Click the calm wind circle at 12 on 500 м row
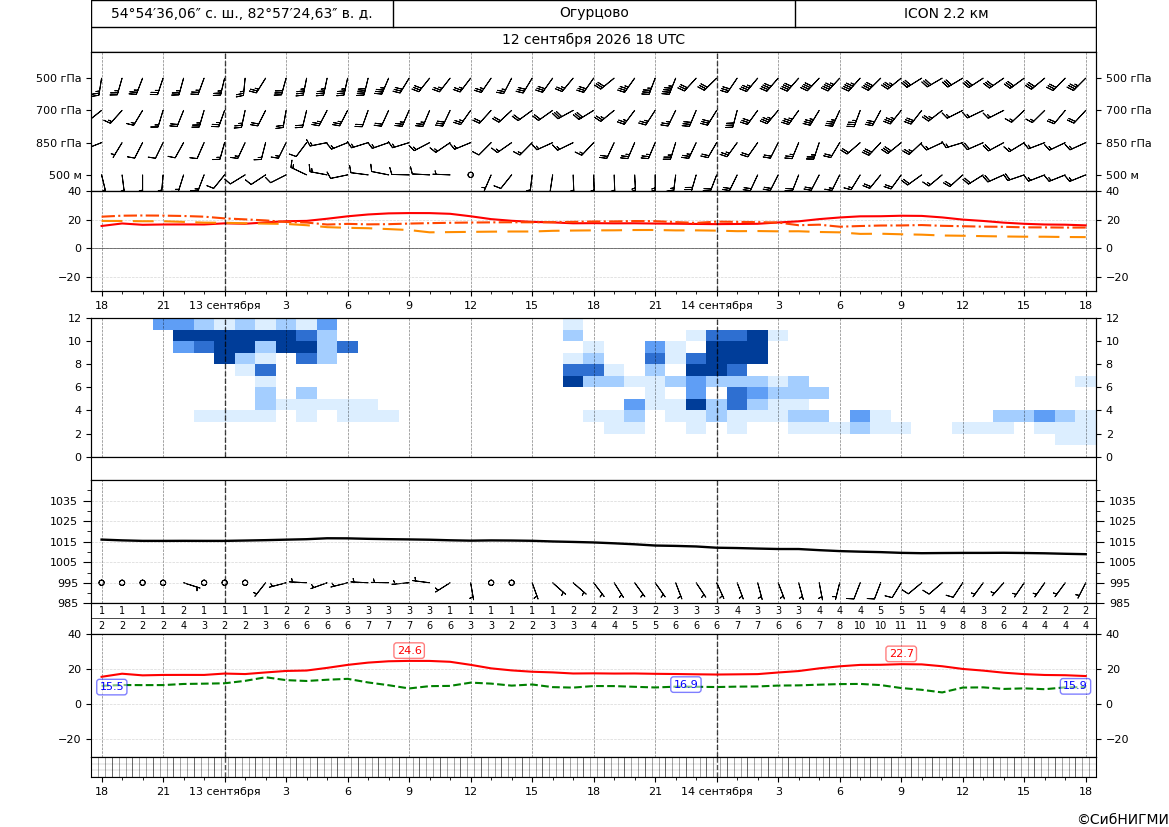 tap(470, 175)
